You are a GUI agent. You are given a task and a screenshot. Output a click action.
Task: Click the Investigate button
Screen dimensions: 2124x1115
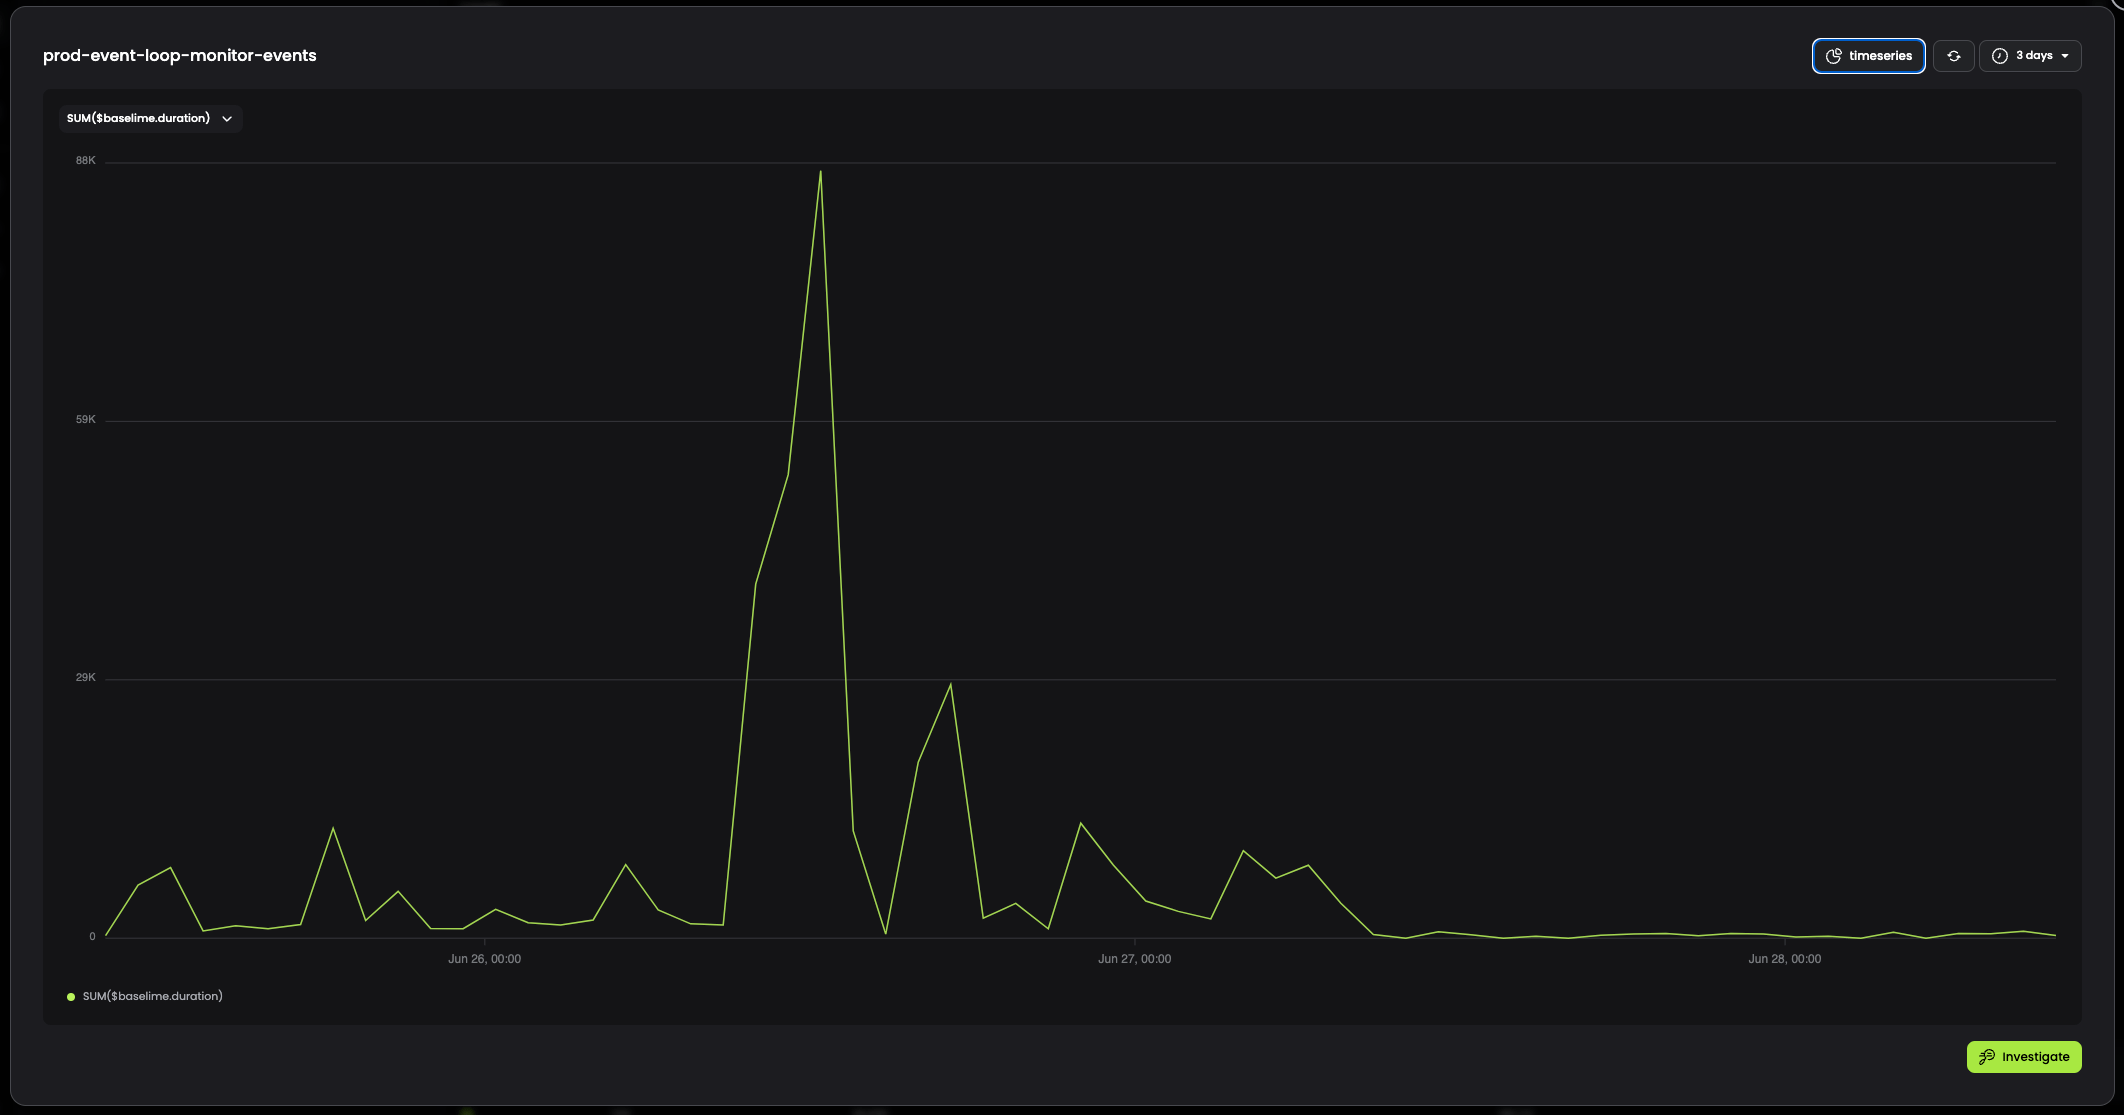point(2024,1056)
